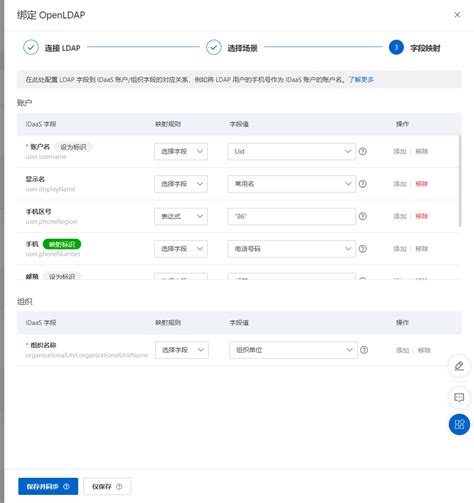Click 添加 in the 手机区号 row
The width and height of the screenshot is (474, 503).
(400, 216)
